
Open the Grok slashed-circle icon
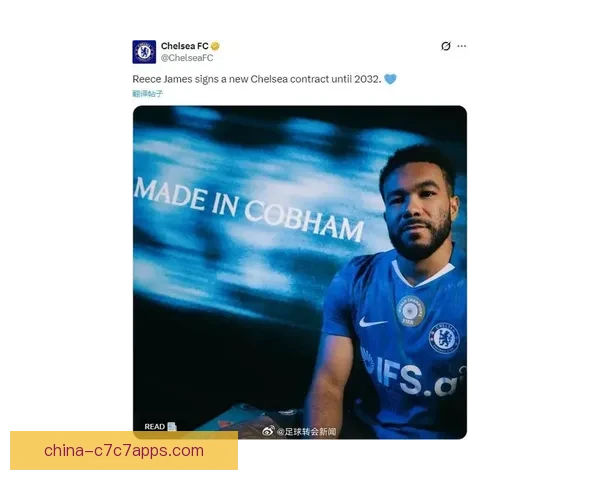[445, 46]
